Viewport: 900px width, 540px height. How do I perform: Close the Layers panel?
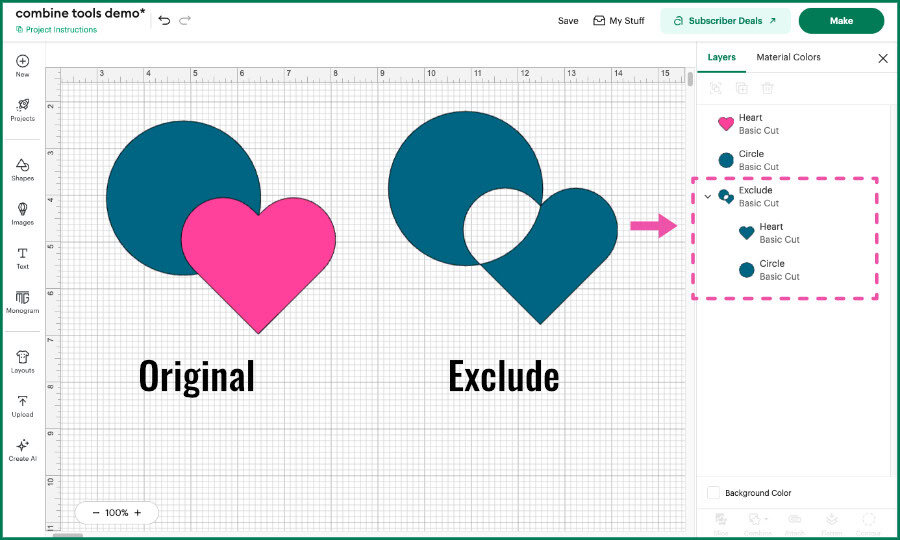[883, 58]
